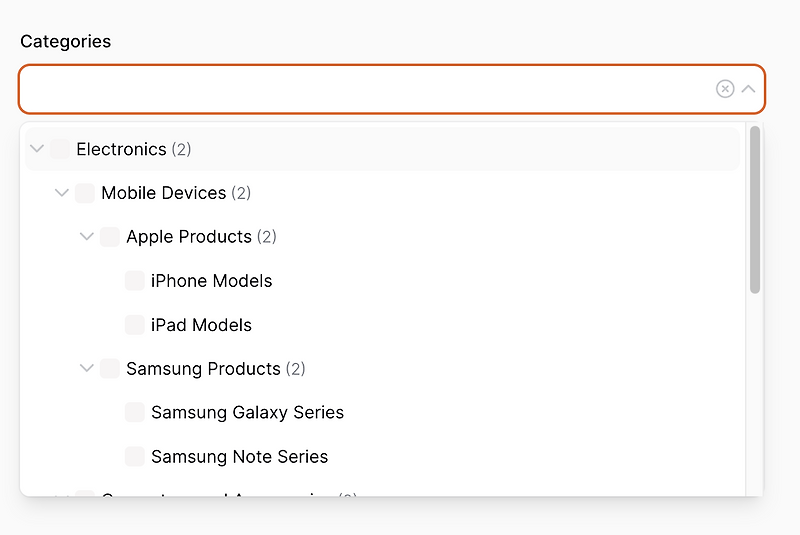Tick the iPhone Models checkbox
The image size is (800, 535).
pyautogui.click(x=135, y=281)
